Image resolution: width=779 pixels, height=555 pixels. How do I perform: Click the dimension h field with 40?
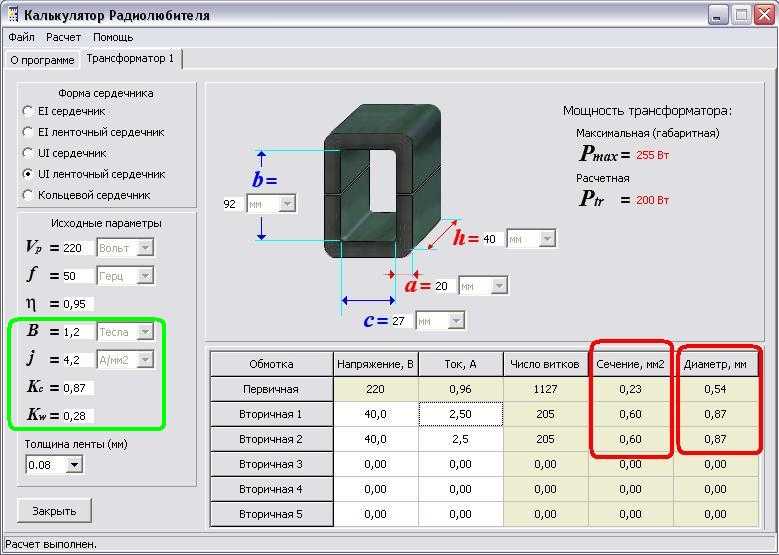[492, 239]
